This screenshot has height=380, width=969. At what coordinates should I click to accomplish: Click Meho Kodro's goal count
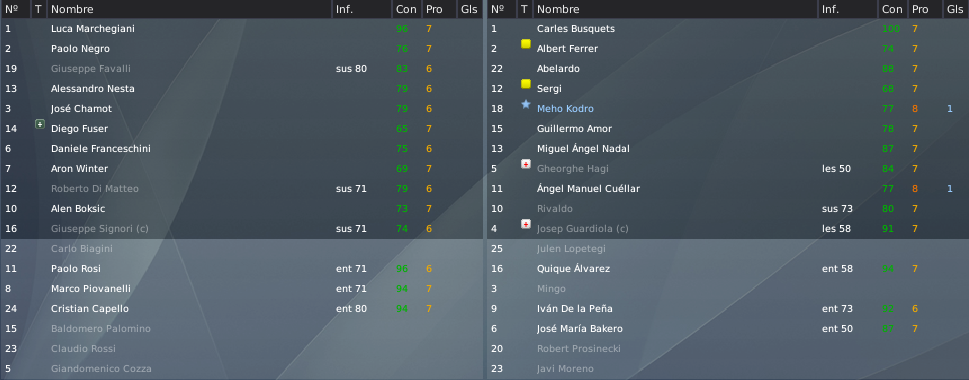click(x=950, y=109)
